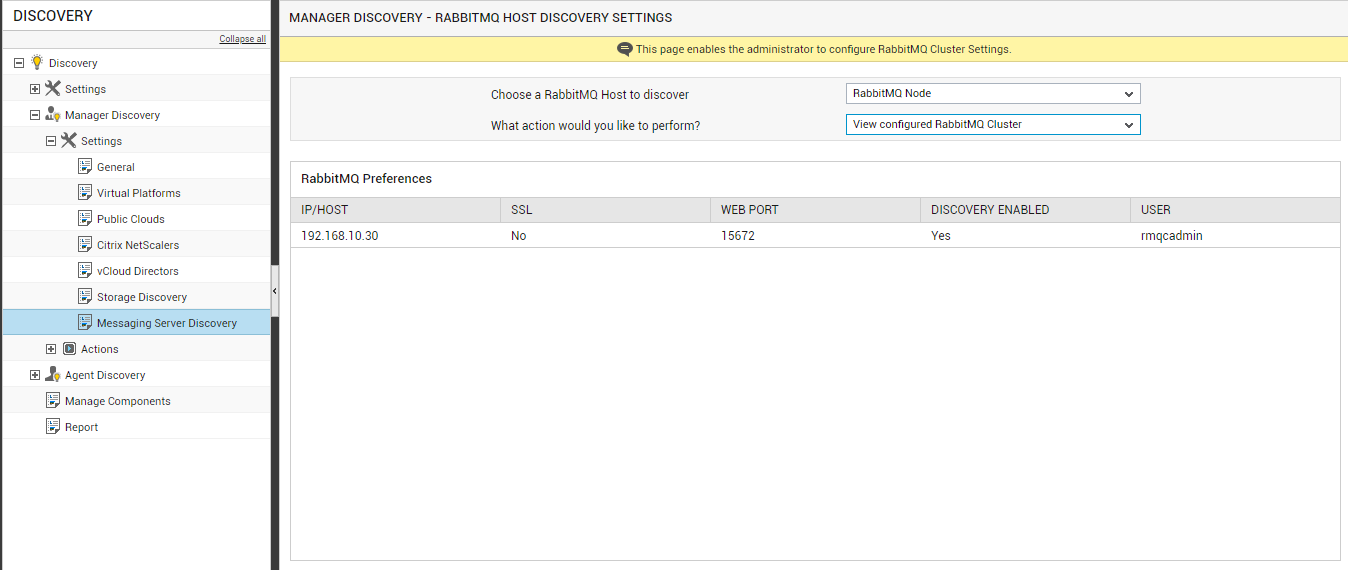The height and width of the screenshot is (570, 1348).
Task: Click the Discovery Enabled value Yes
Action: point(941,236)
